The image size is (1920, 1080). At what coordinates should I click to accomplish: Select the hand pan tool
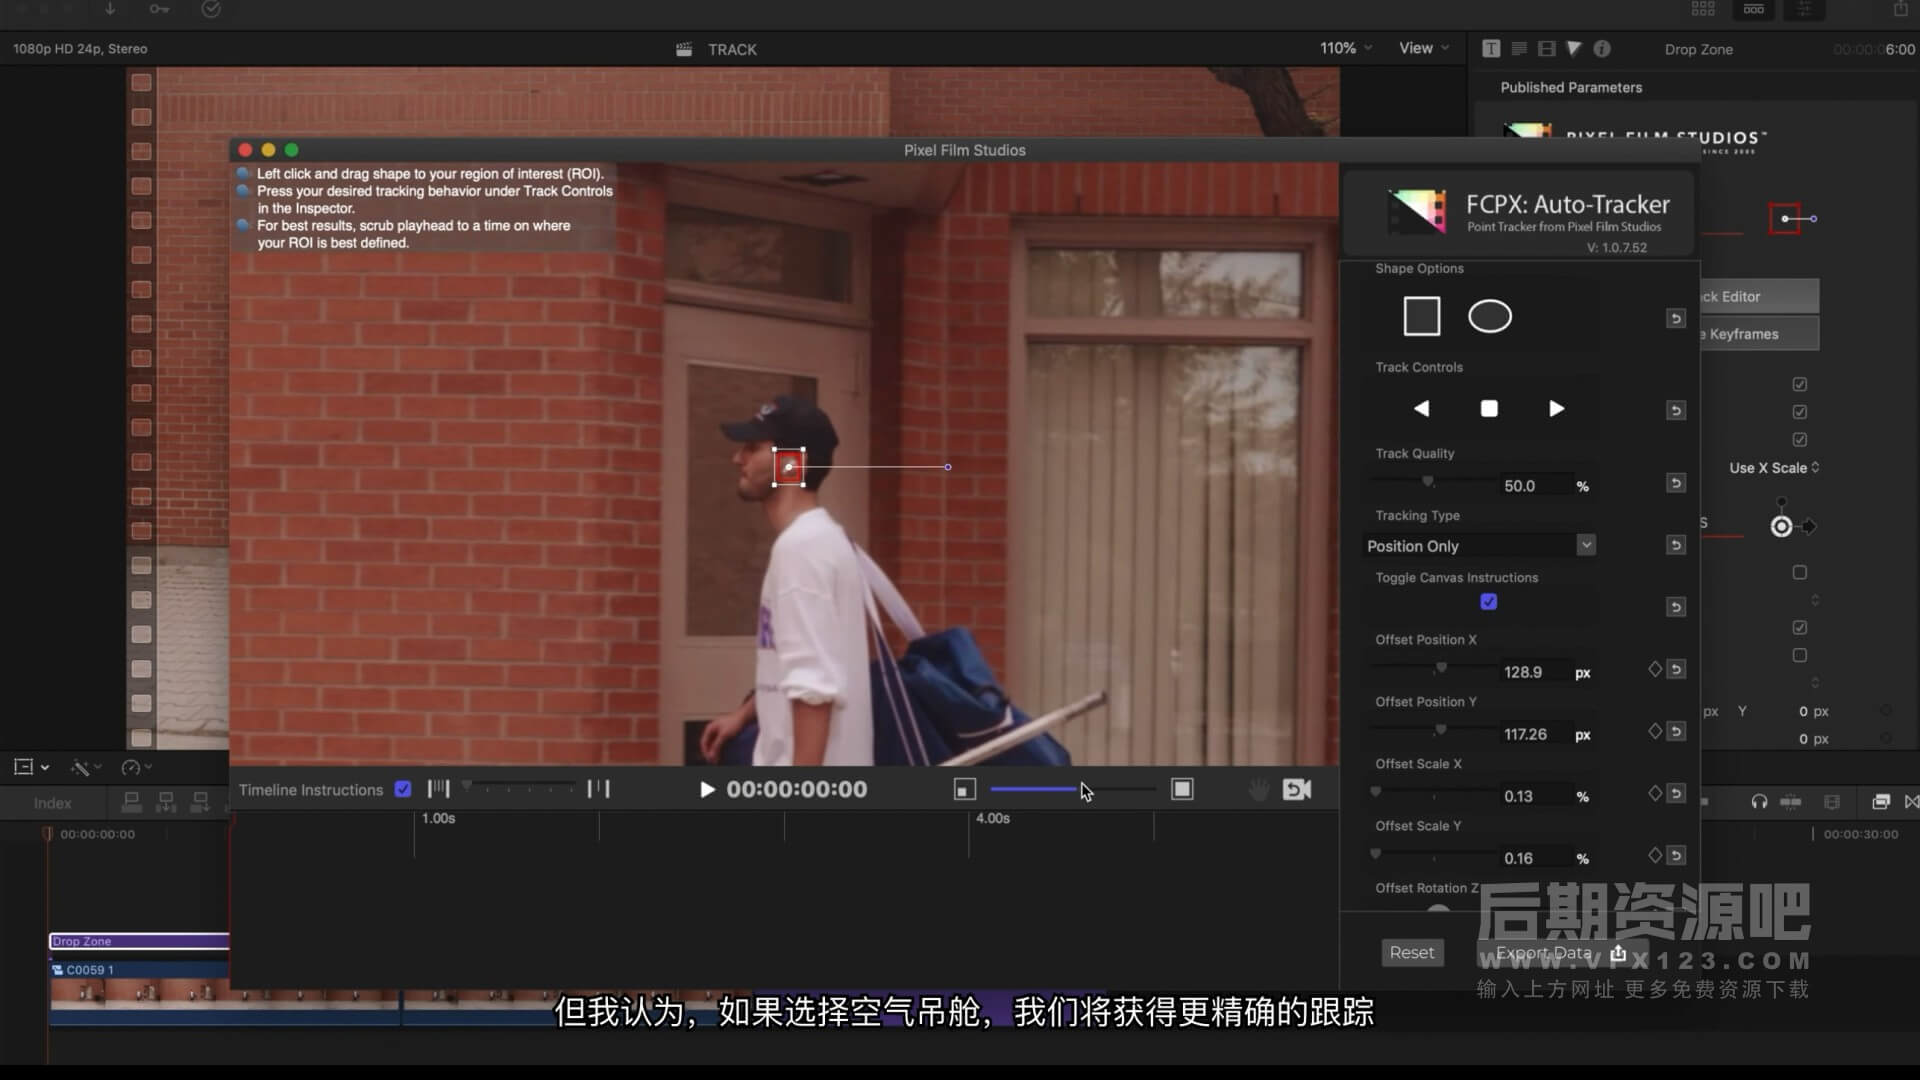point(1258,790)
